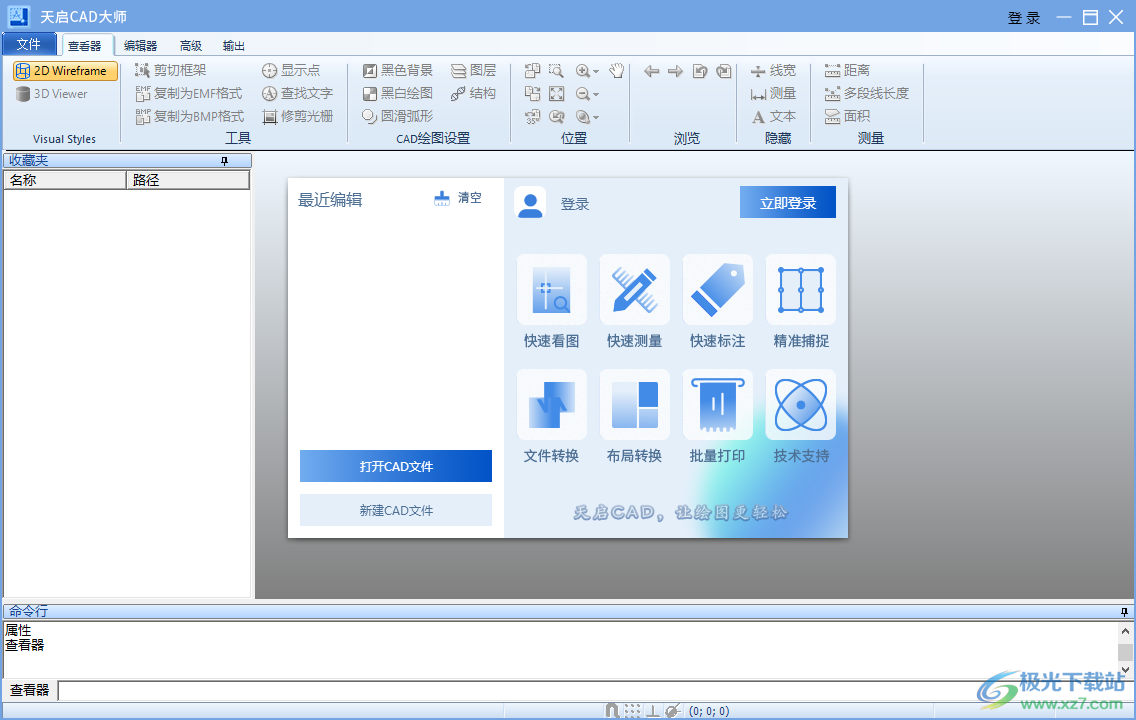Activate the 剪切框架 clip frame tool
The height and width of the screenshot is (720, 1136).
pyautogui.click(x=171, y=70)
